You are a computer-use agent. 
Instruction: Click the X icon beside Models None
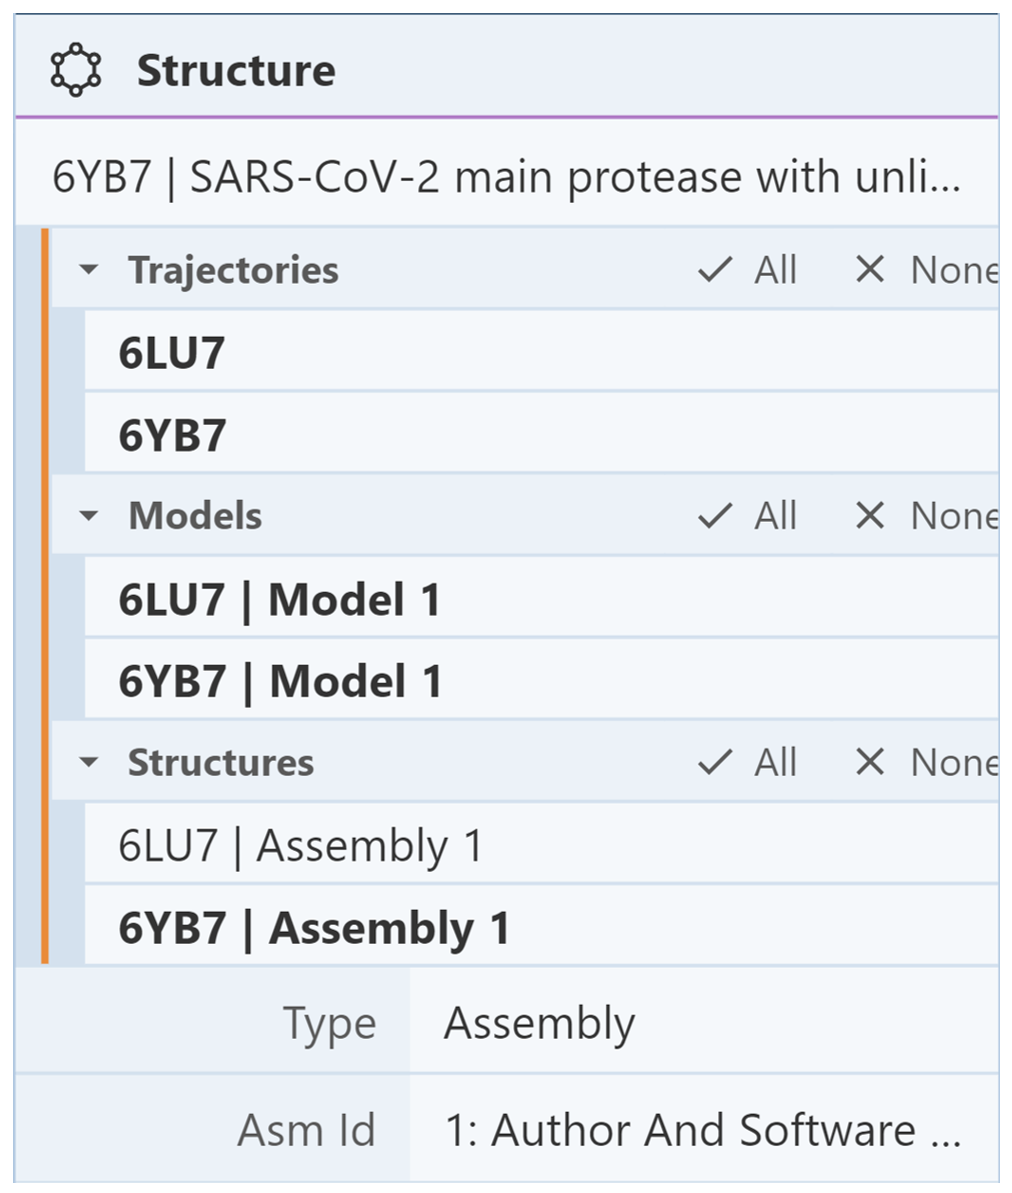pos(870,516)
